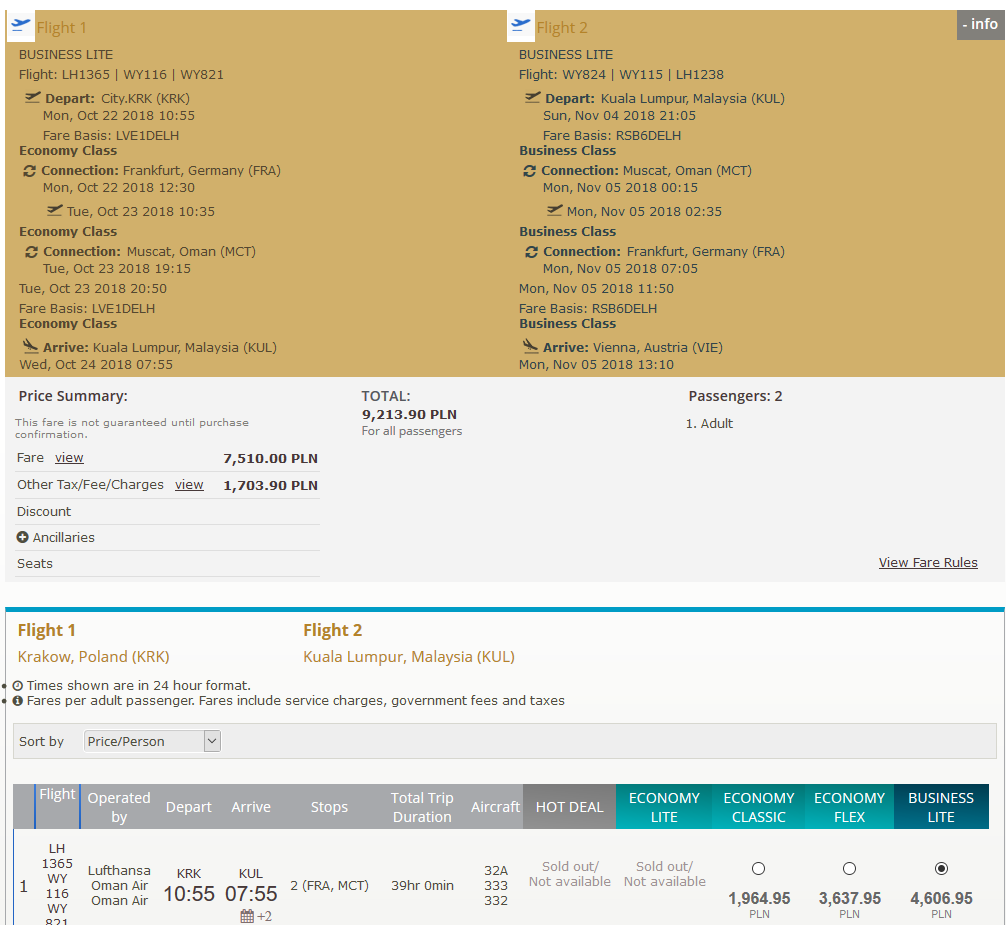Click the Lufthansa Oman Air operator cell
1006x925 pixels.
tap(119, 885)
